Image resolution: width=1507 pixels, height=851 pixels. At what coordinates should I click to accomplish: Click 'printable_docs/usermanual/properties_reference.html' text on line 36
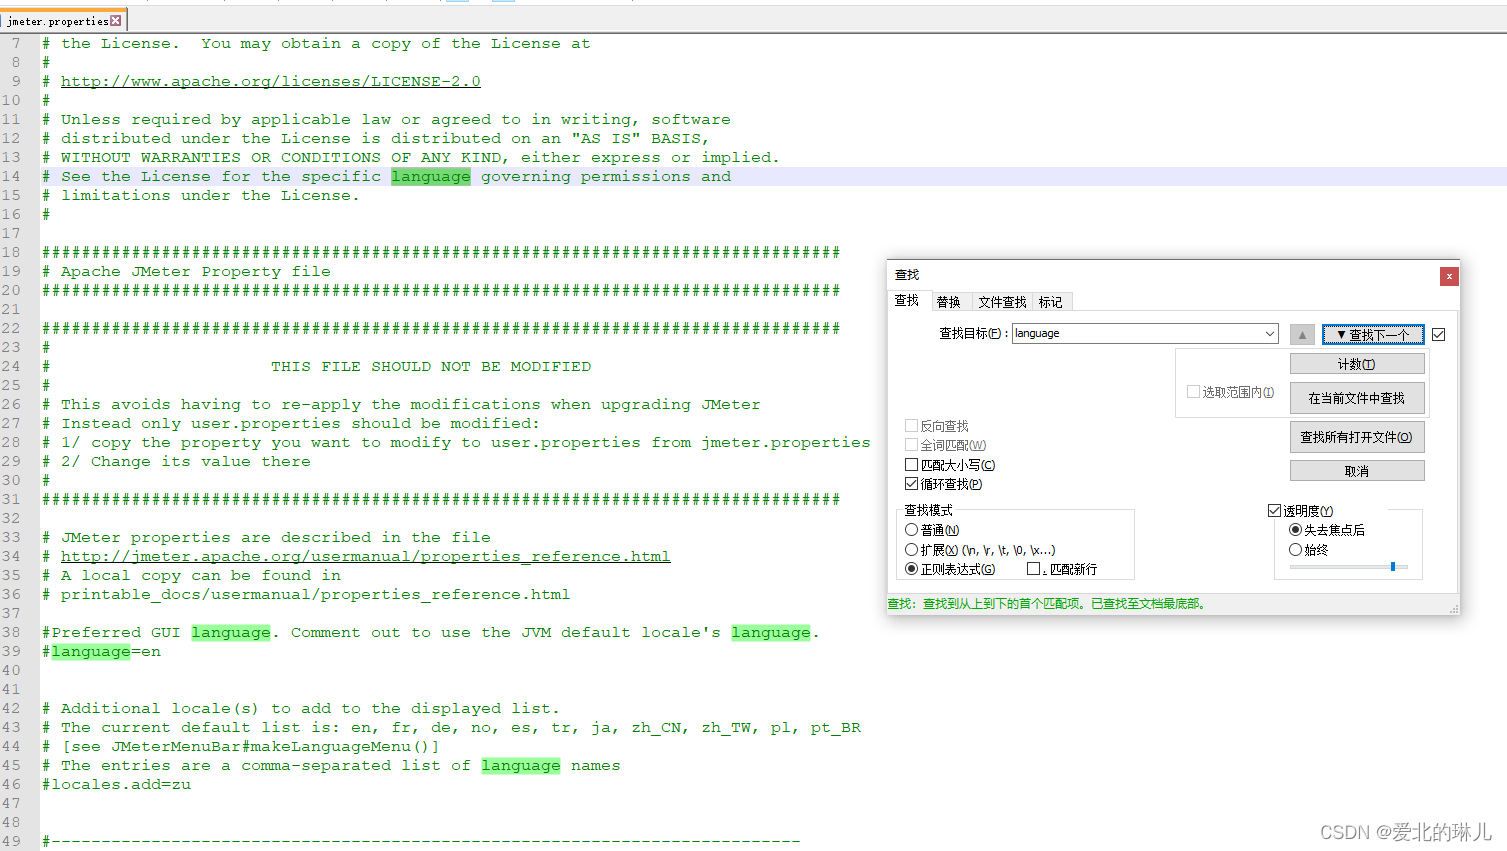click(x=316, y=595)
